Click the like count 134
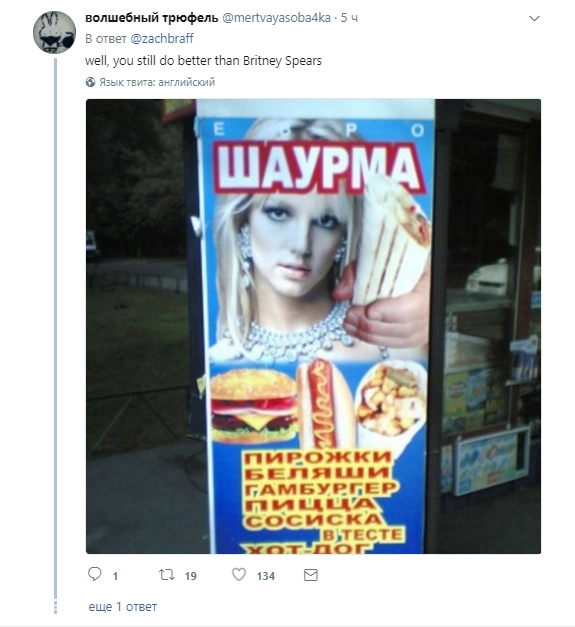This screenshot has height=627, width=575. [x=266, y=576]
